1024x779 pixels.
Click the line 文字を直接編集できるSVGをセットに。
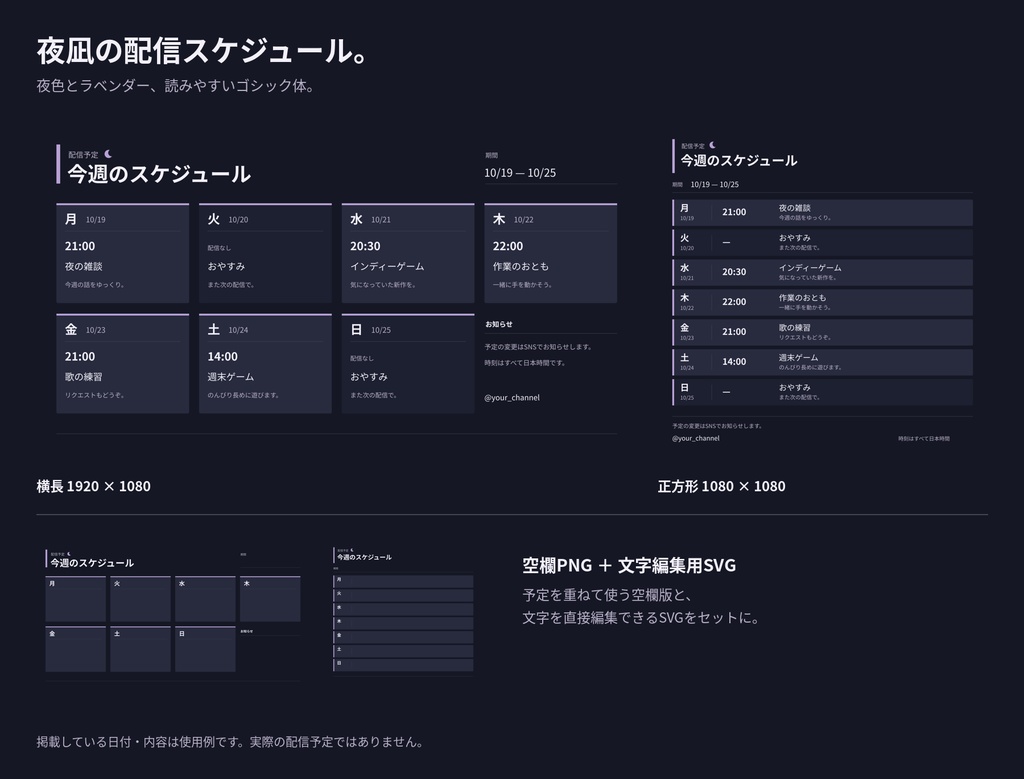coord(641,618)
